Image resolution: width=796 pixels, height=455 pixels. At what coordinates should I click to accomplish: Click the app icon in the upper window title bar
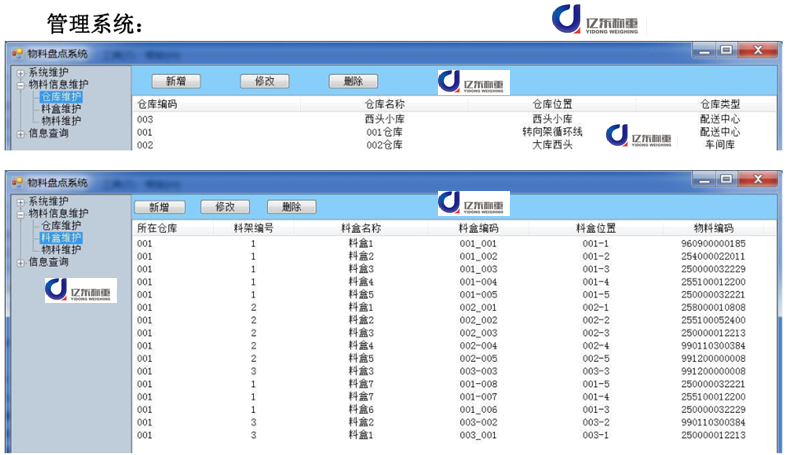(x=16, y=53)
